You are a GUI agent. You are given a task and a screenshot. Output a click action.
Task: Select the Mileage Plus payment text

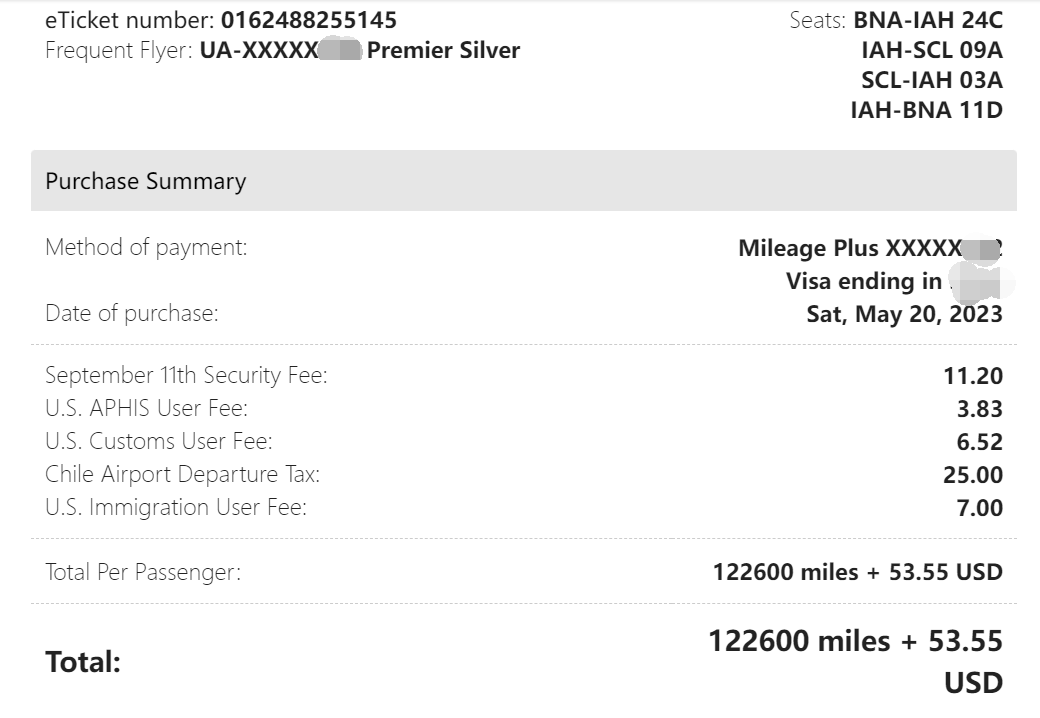[848, 248]
